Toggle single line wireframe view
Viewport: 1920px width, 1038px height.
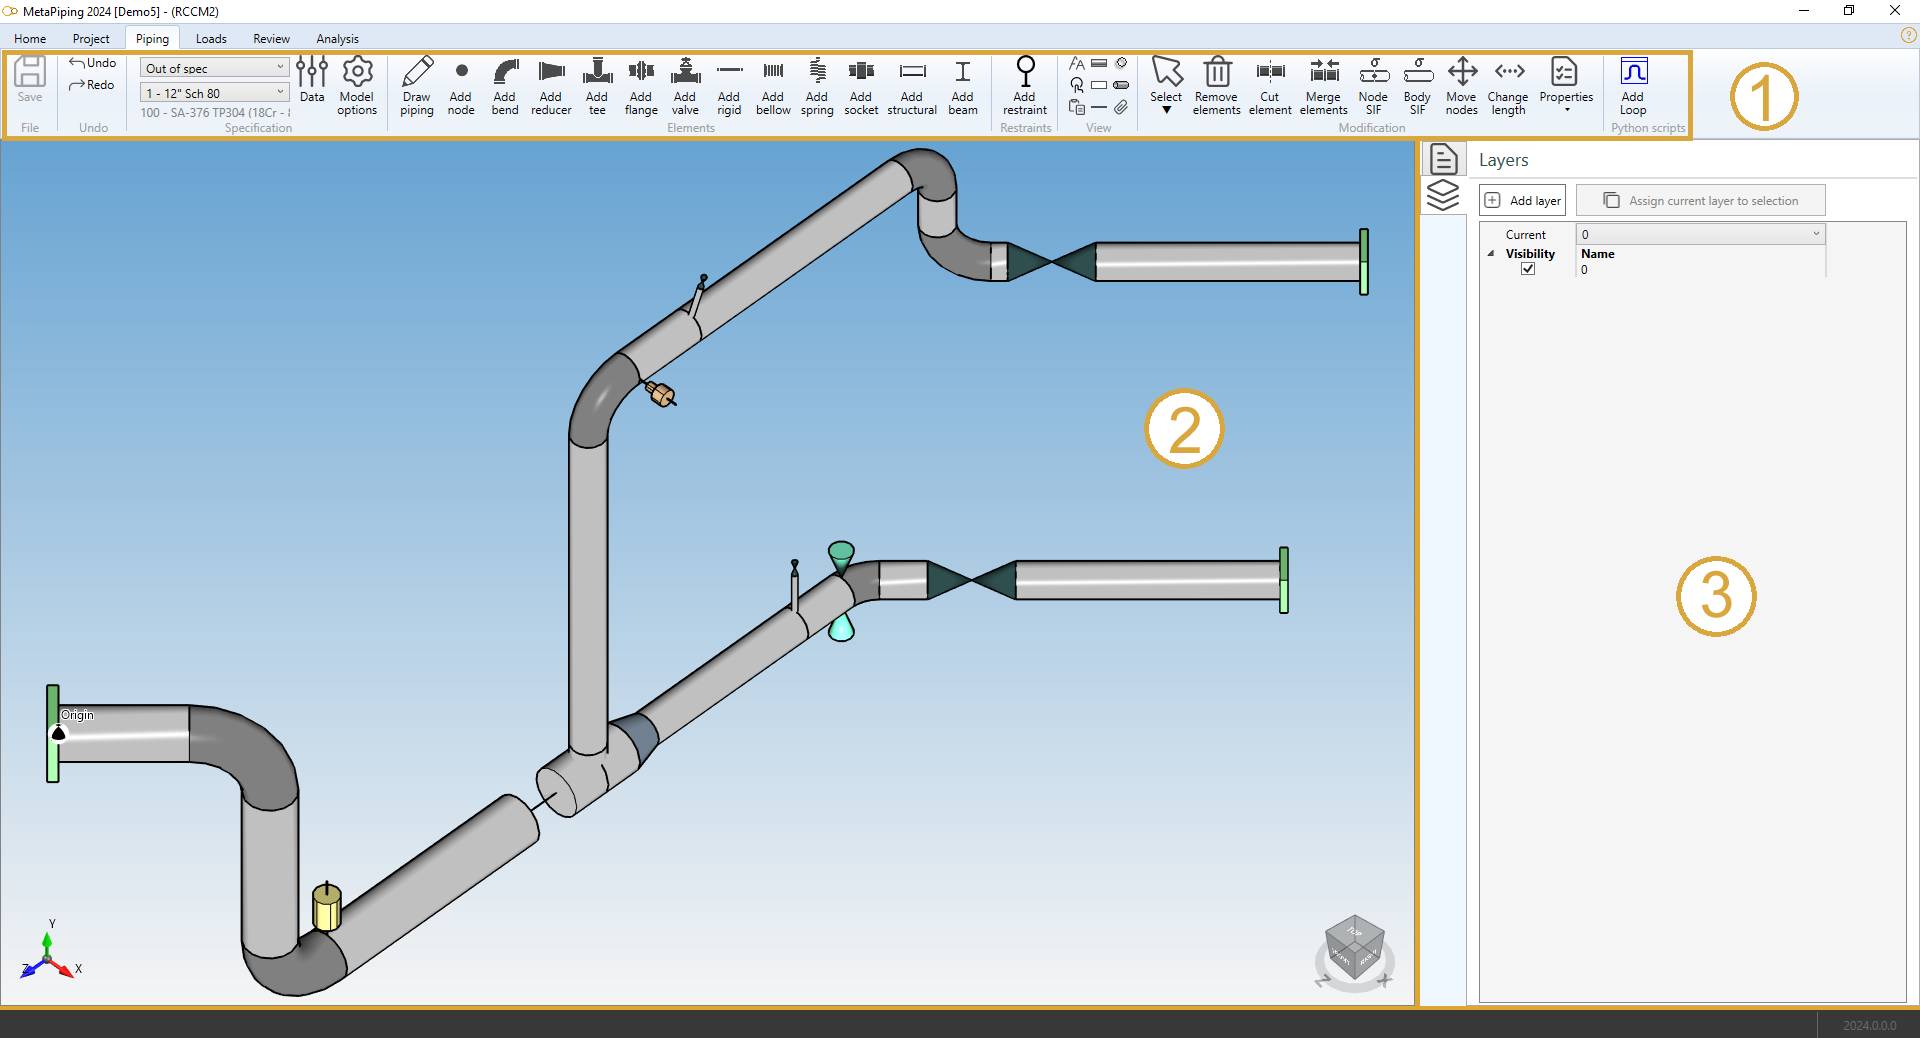pyautogui.click(x=1099, y=107)
